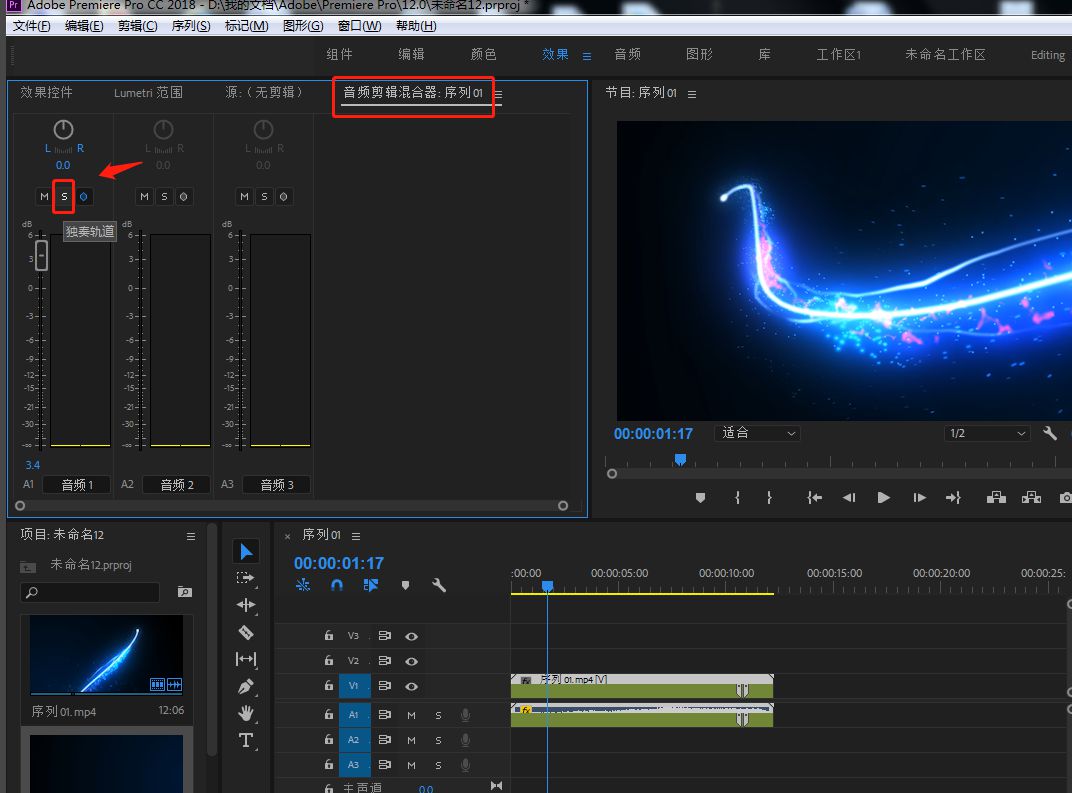Hide the V1 video track eye
The height and width of the screenshot is (793, 1072).
click(x=411, y=686)
